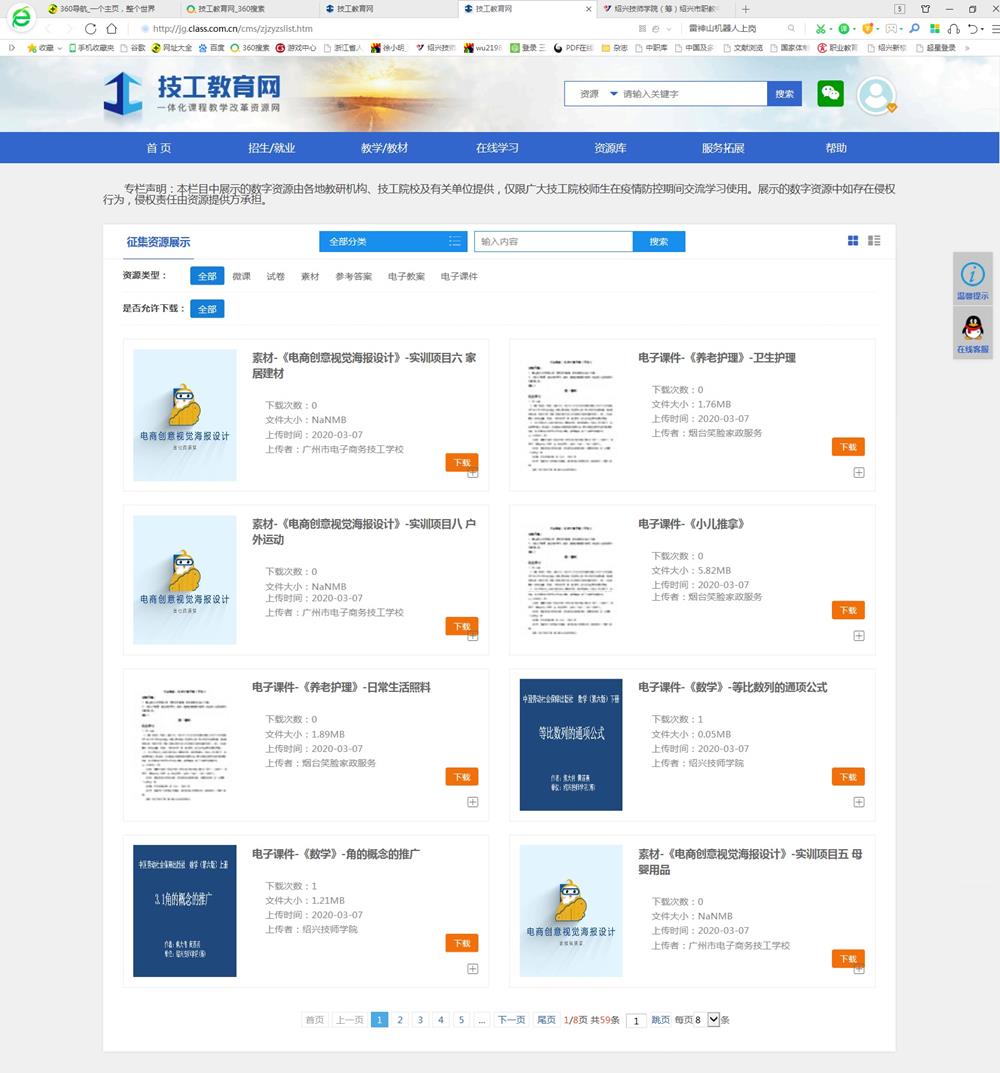Open the user profile avatar icon

[x=876, y=95]
